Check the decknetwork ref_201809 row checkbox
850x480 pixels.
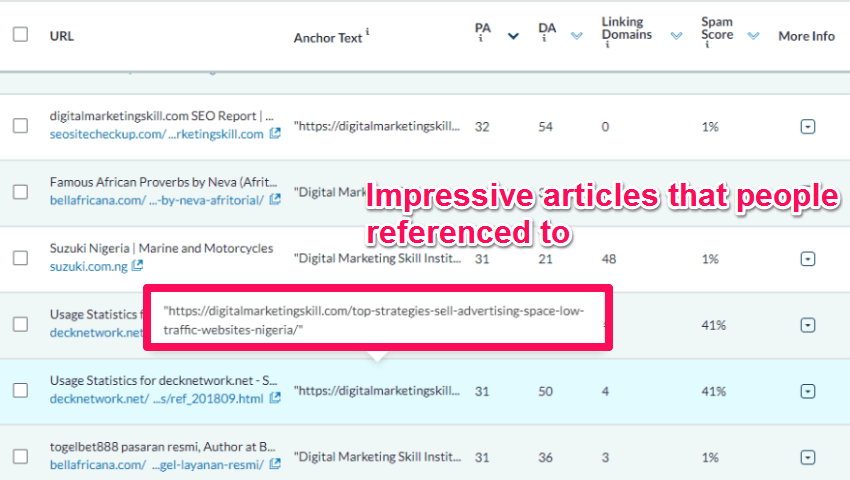pyautogui.click(x=21, y=391)
